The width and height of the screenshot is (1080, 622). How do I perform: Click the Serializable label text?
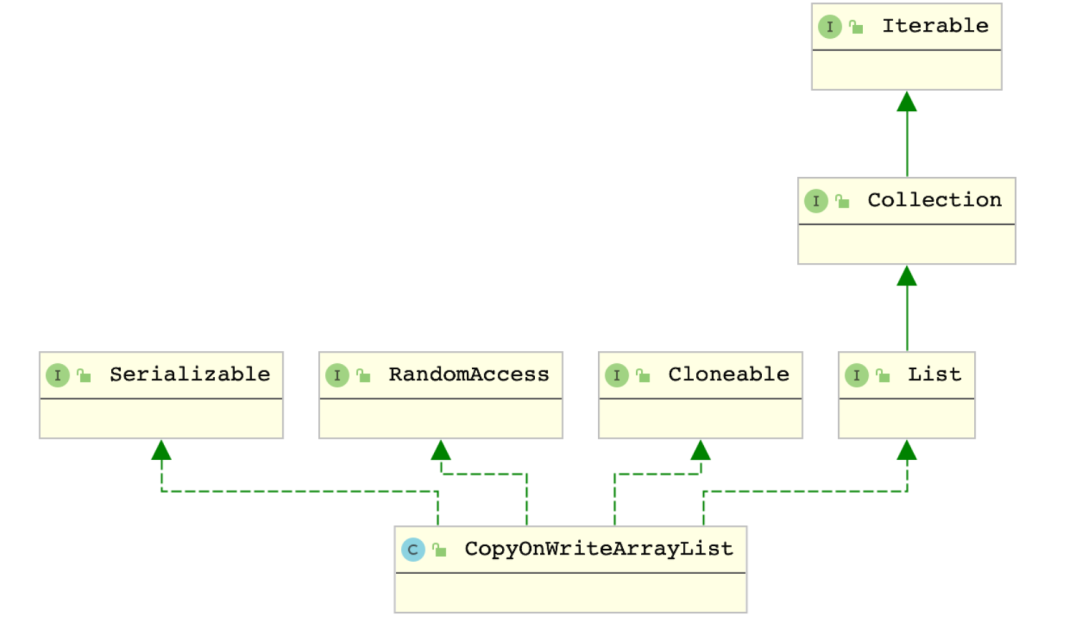(189, 375)
